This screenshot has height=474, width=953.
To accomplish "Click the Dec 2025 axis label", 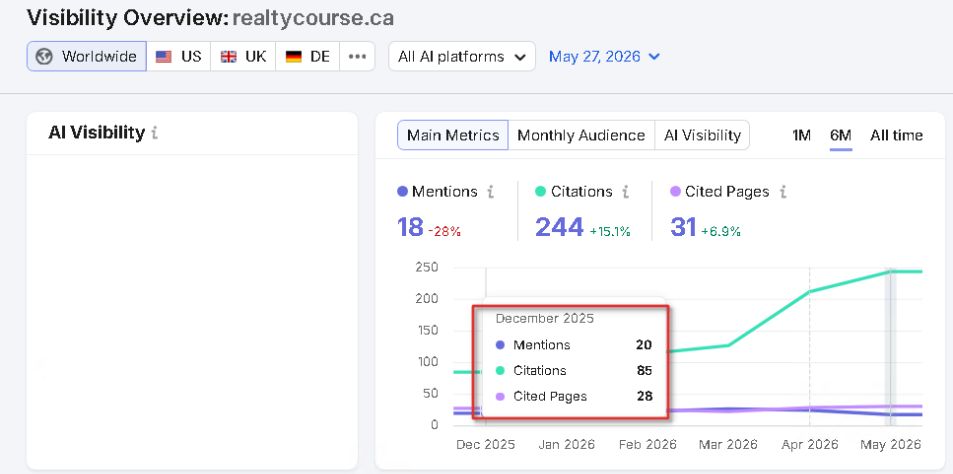I will click(x=486, y=445).
